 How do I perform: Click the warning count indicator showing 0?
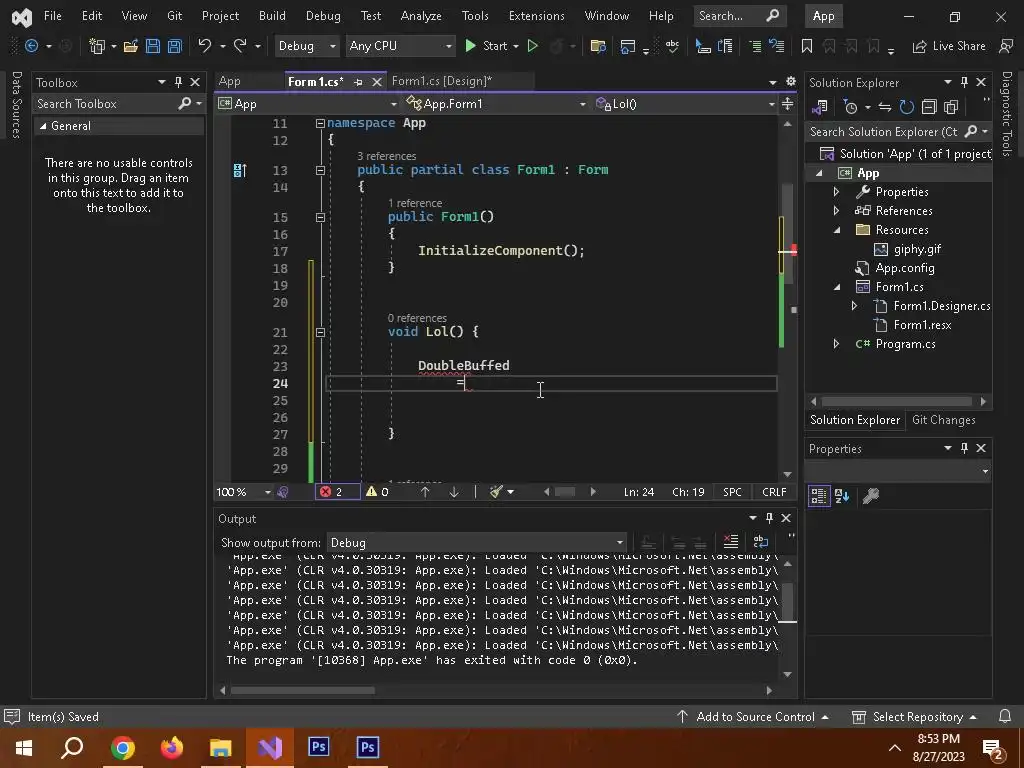[x=377, y=492]
